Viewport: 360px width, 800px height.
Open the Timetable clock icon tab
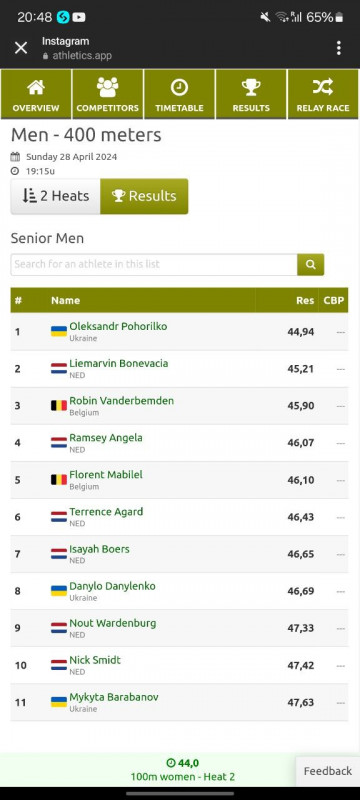179,94
